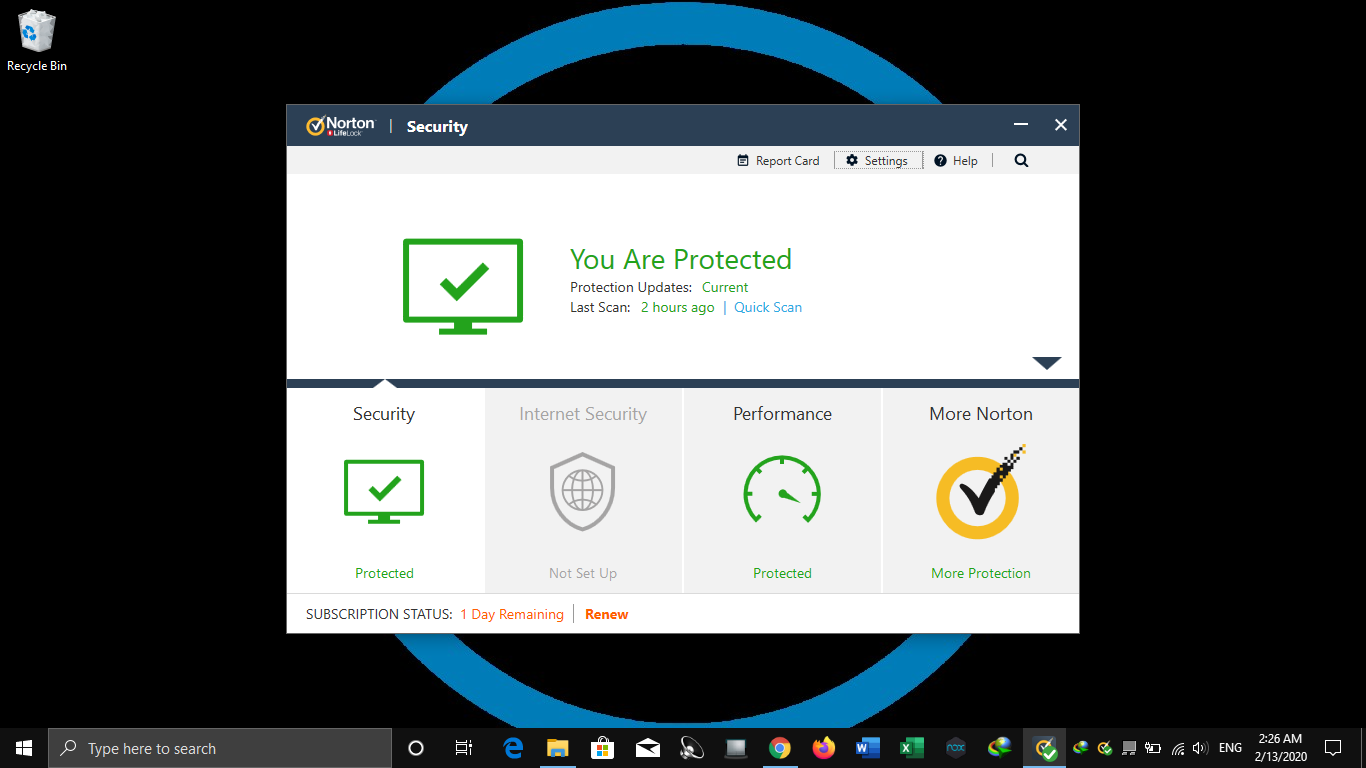This screenshot has height=768, width=1366.
Task: Minimize the Norton window
Action: click(1021, 125)
